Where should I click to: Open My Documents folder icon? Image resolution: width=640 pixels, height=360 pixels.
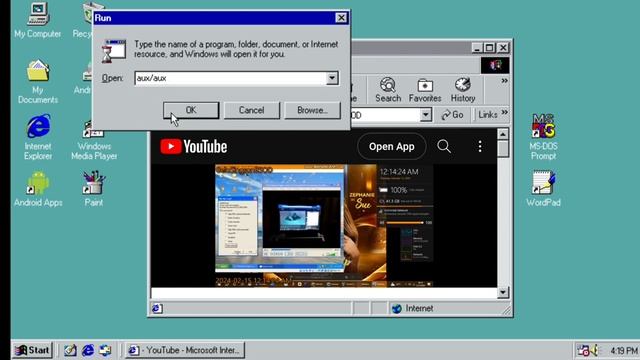tap(38, 81)
